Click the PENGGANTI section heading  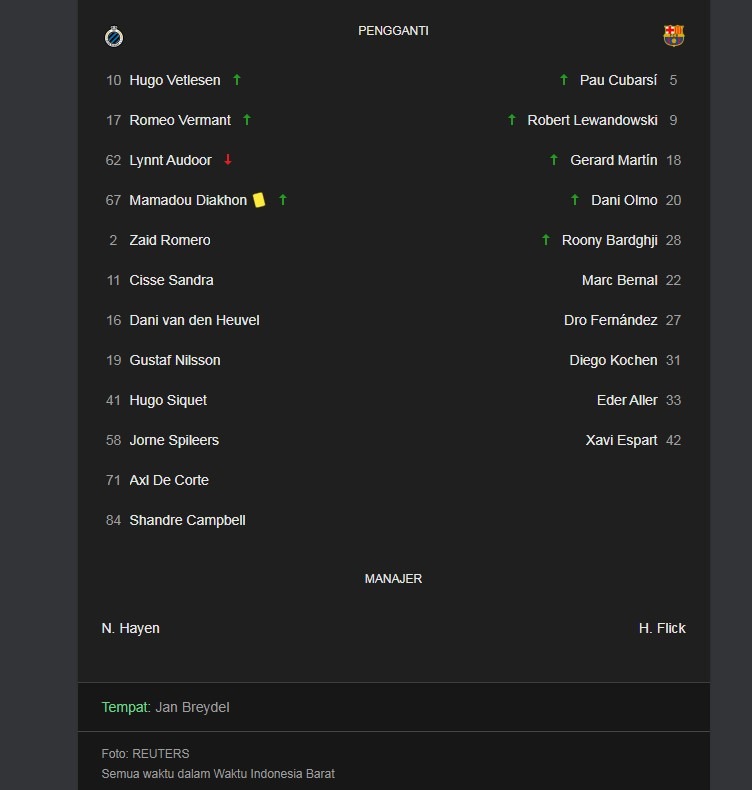393,31
